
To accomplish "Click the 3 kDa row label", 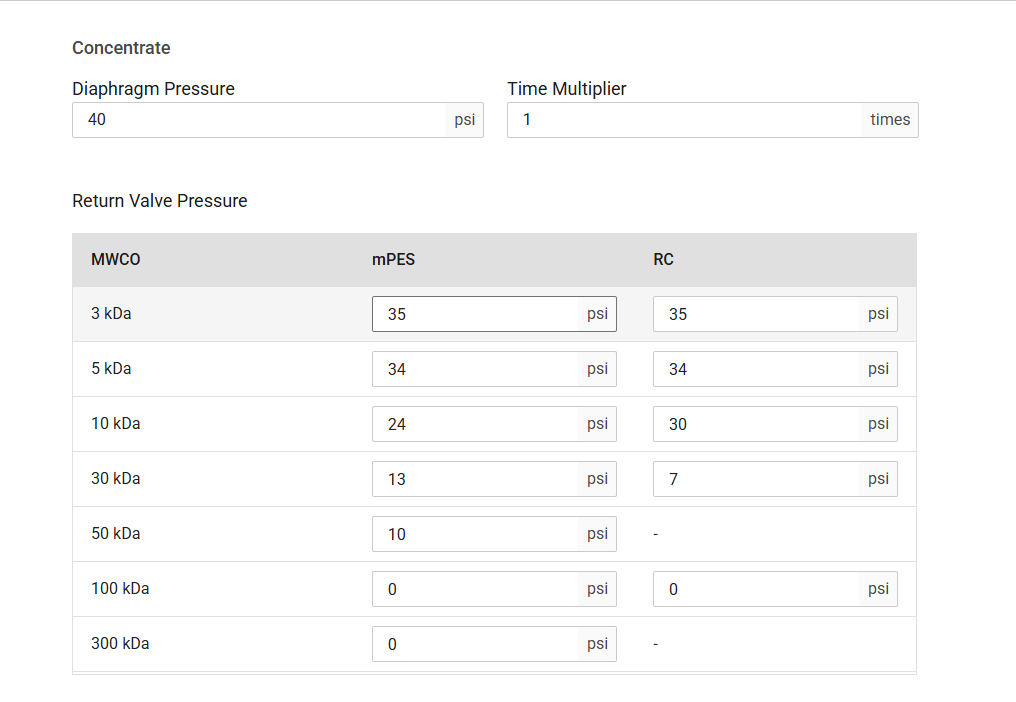I will click(111, 314).
